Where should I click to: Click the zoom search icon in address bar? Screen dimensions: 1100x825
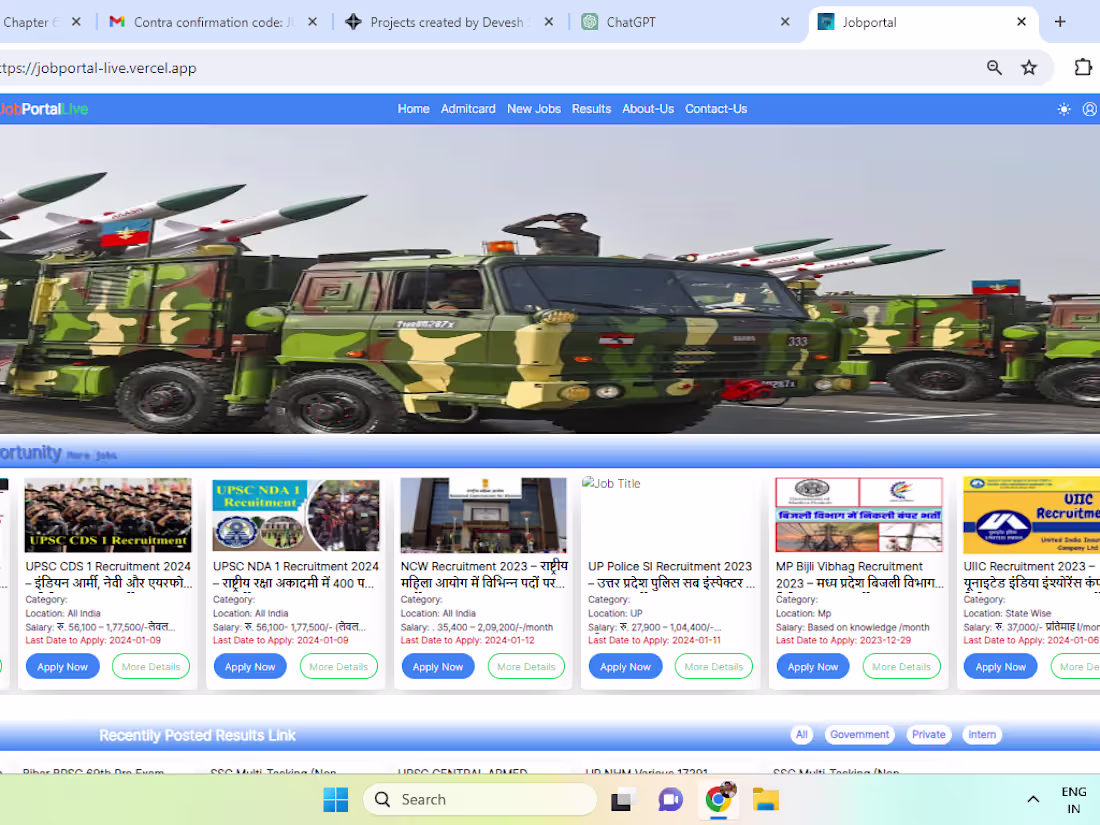click(x=993, y=67)
